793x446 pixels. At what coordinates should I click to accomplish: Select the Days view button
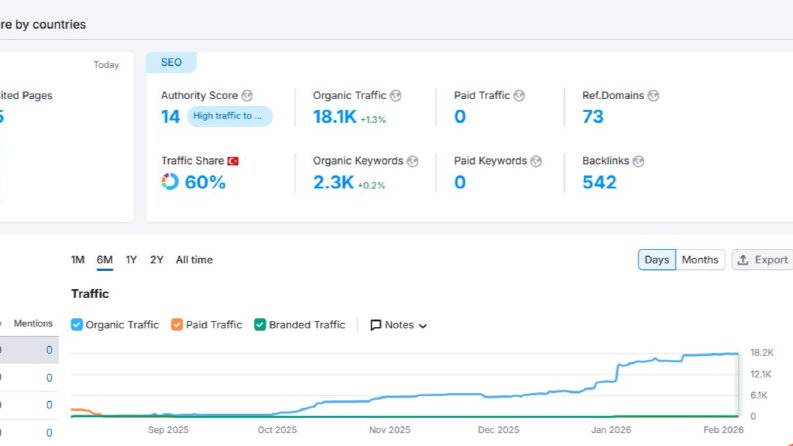pos(656,260)
